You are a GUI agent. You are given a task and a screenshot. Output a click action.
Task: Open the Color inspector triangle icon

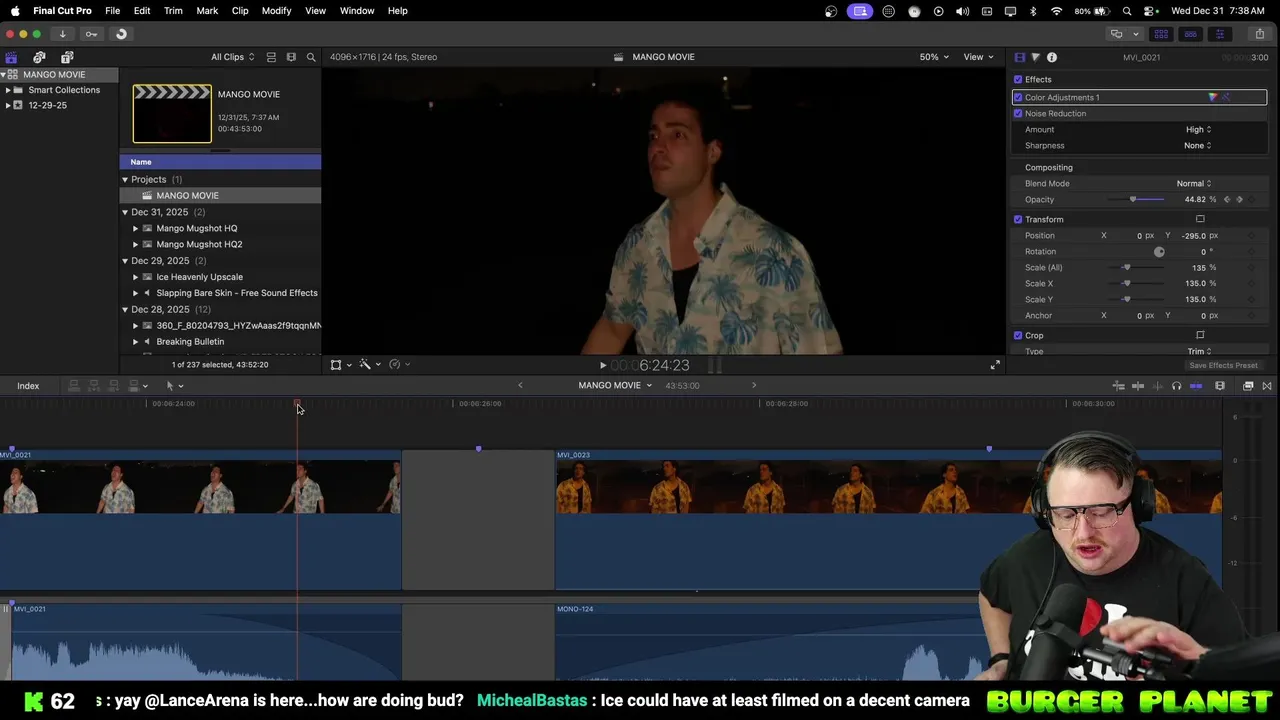1035,57
